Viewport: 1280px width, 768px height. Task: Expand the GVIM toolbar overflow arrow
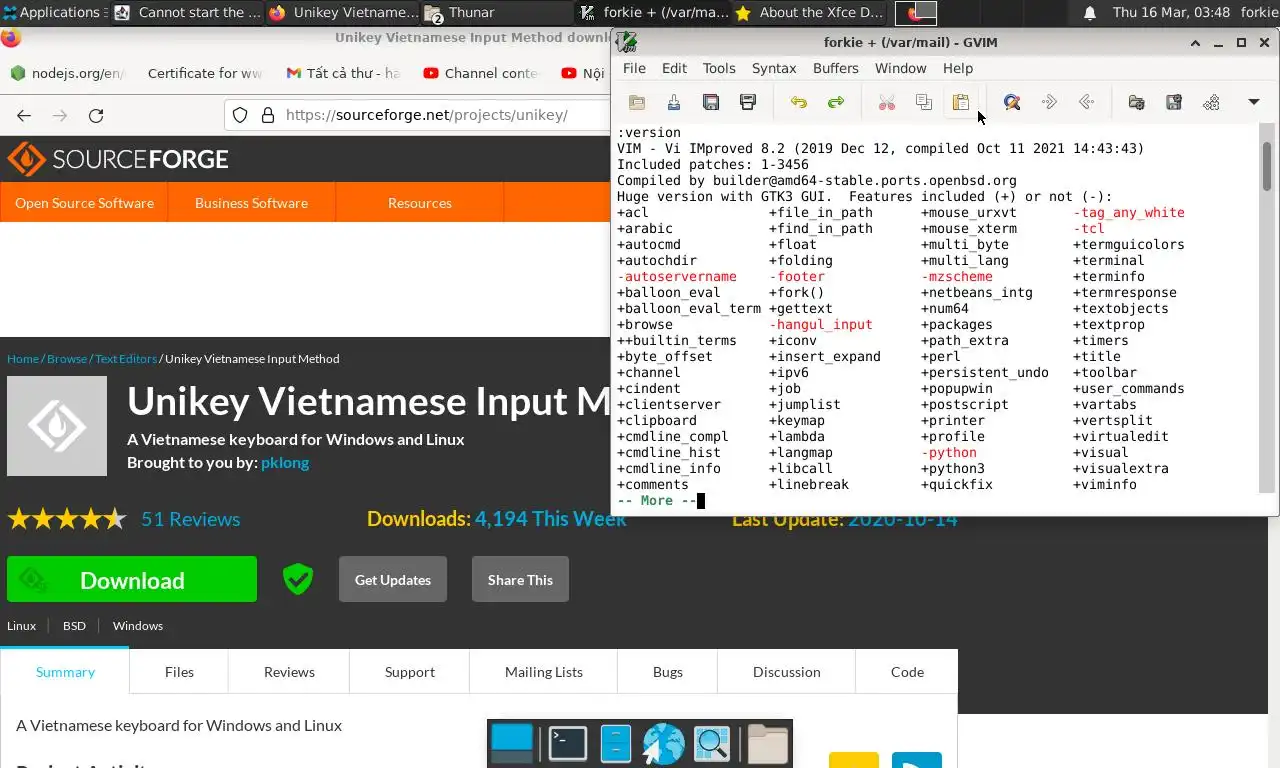click(1254, 102)
